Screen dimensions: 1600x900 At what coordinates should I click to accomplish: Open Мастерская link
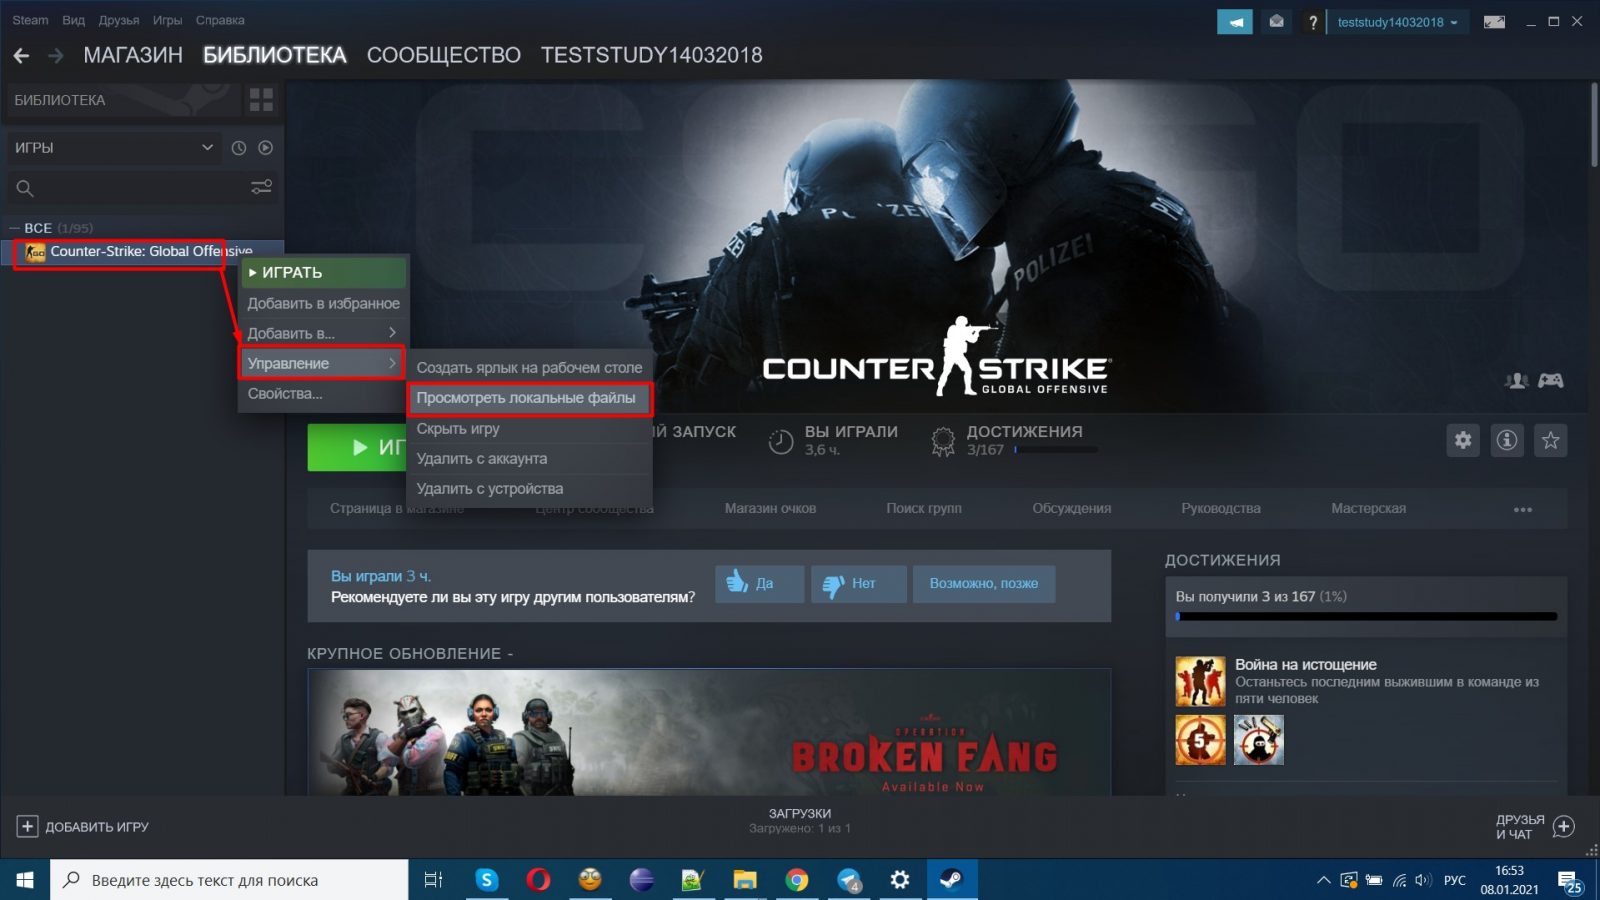point(1368,508)
